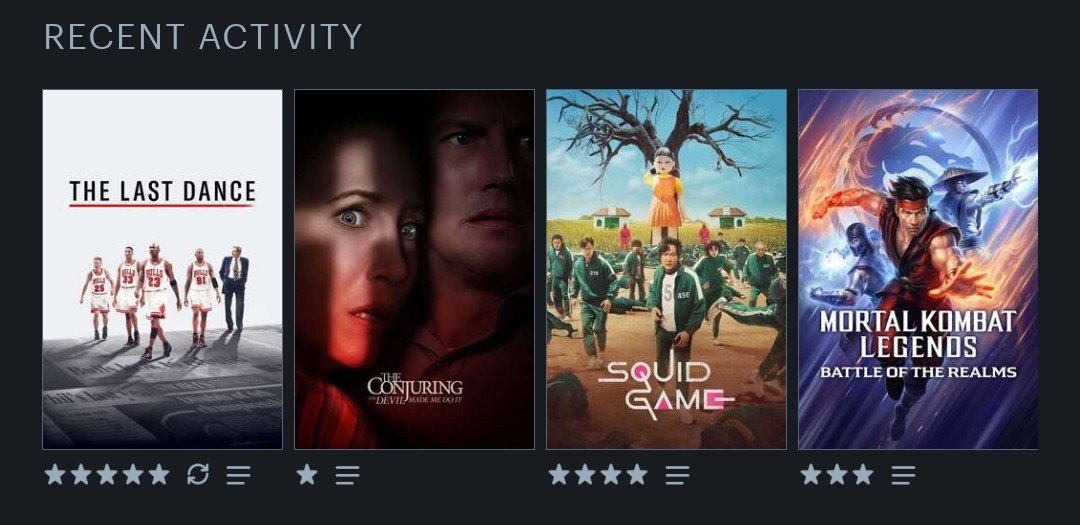1080x525 pixels.
Task: Click the rewatch icon under The Last Dance
Action: tap(198, 474)
